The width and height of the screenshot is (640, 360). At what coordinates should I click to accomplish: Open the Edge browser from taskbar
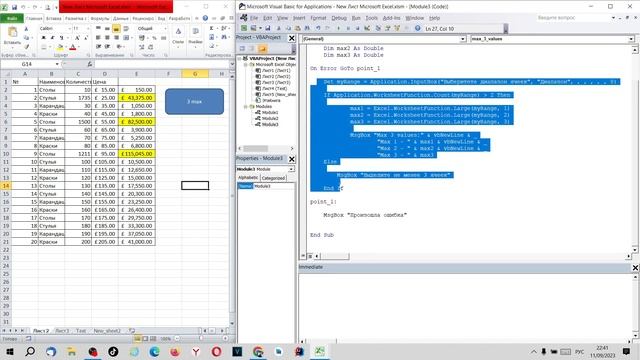pos(154,351)
